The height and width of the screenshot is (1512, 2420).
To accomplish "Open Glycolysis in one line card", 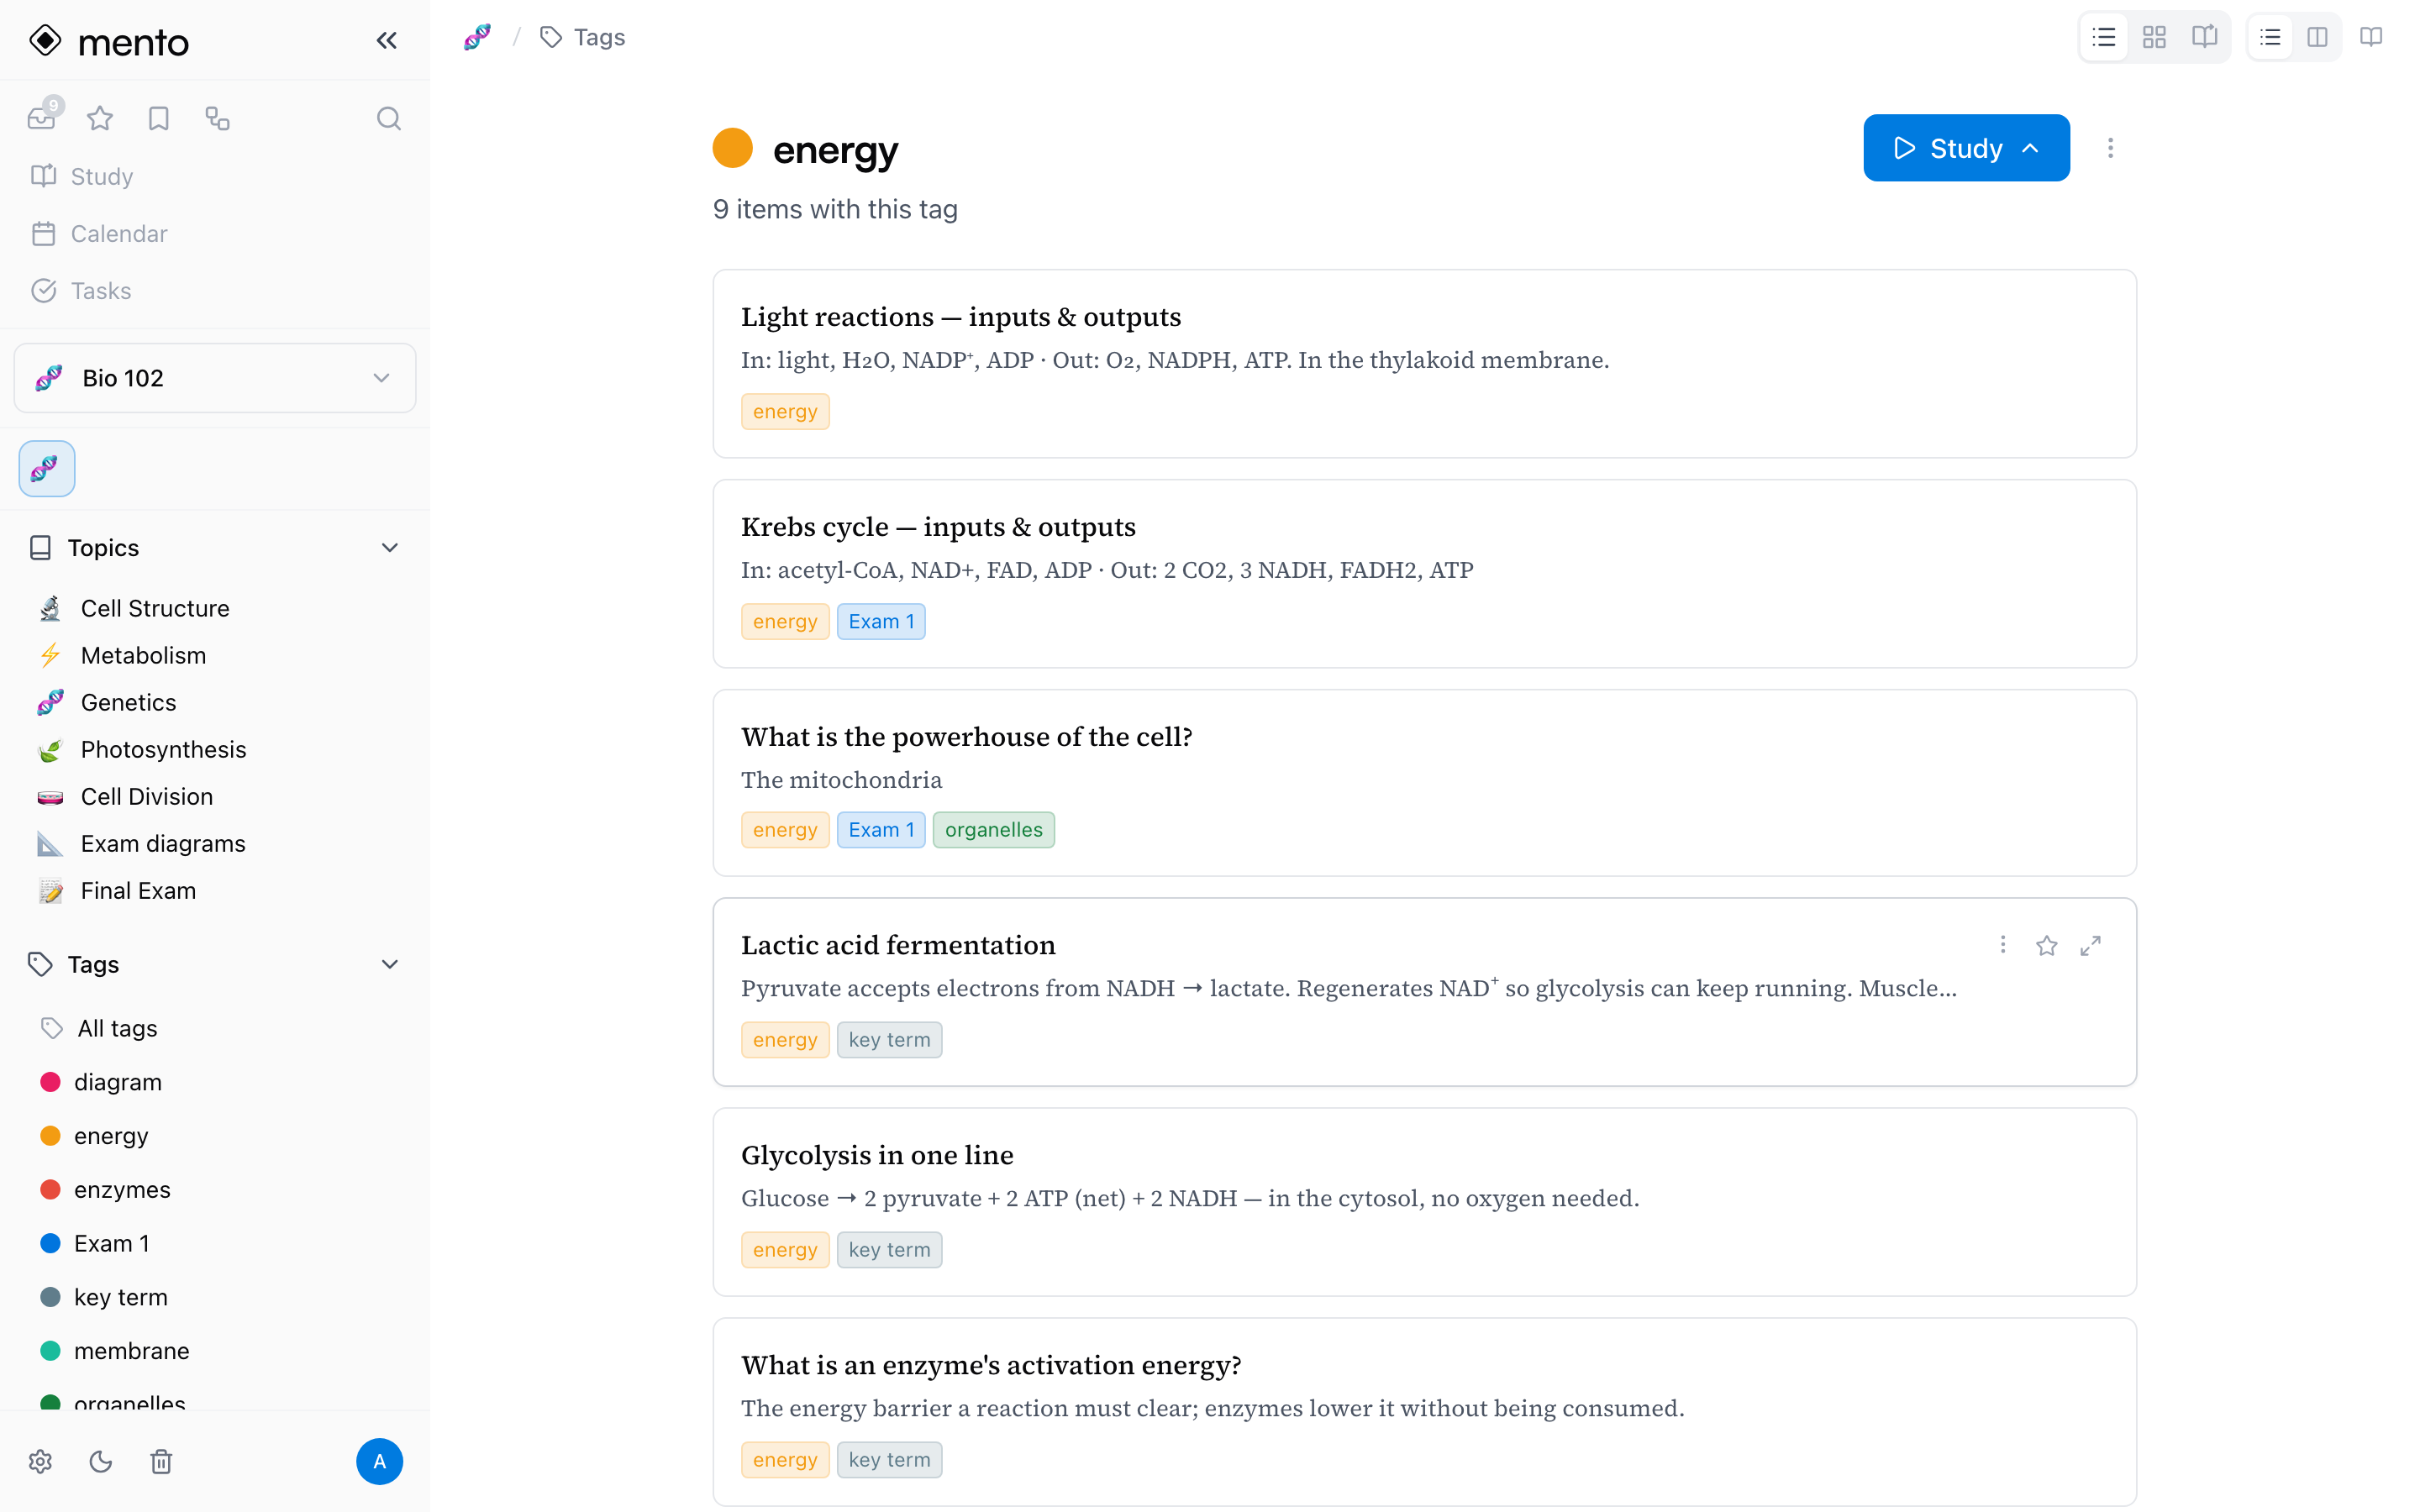I will click(1424, 1202).
